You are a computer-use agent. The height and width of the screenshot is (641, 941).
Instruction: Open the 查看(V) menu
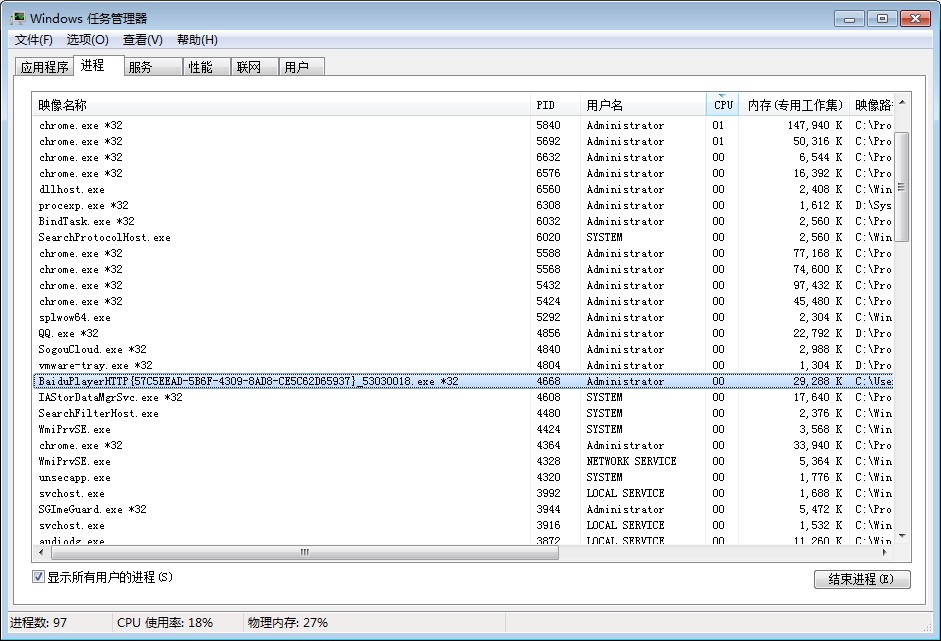pyautogui.click(x=143, y=40)
